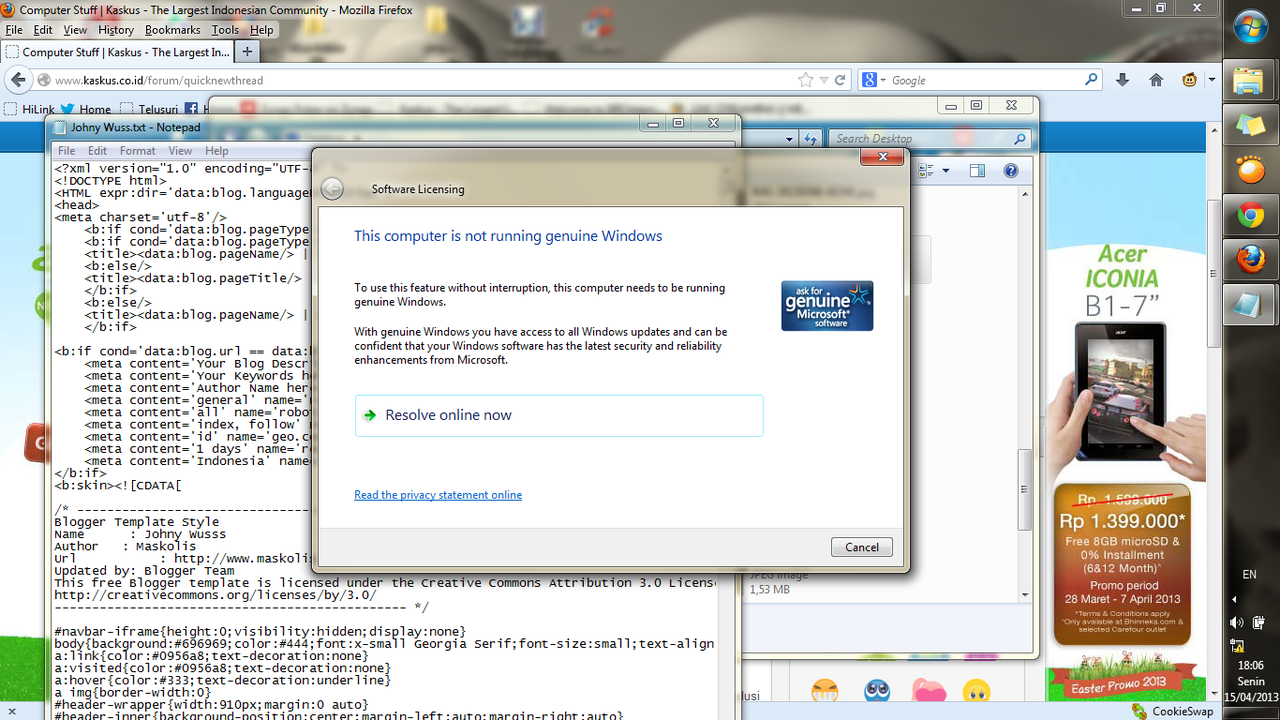
Task: Open Read the privacy statement online link
Action: click(438, 495)
